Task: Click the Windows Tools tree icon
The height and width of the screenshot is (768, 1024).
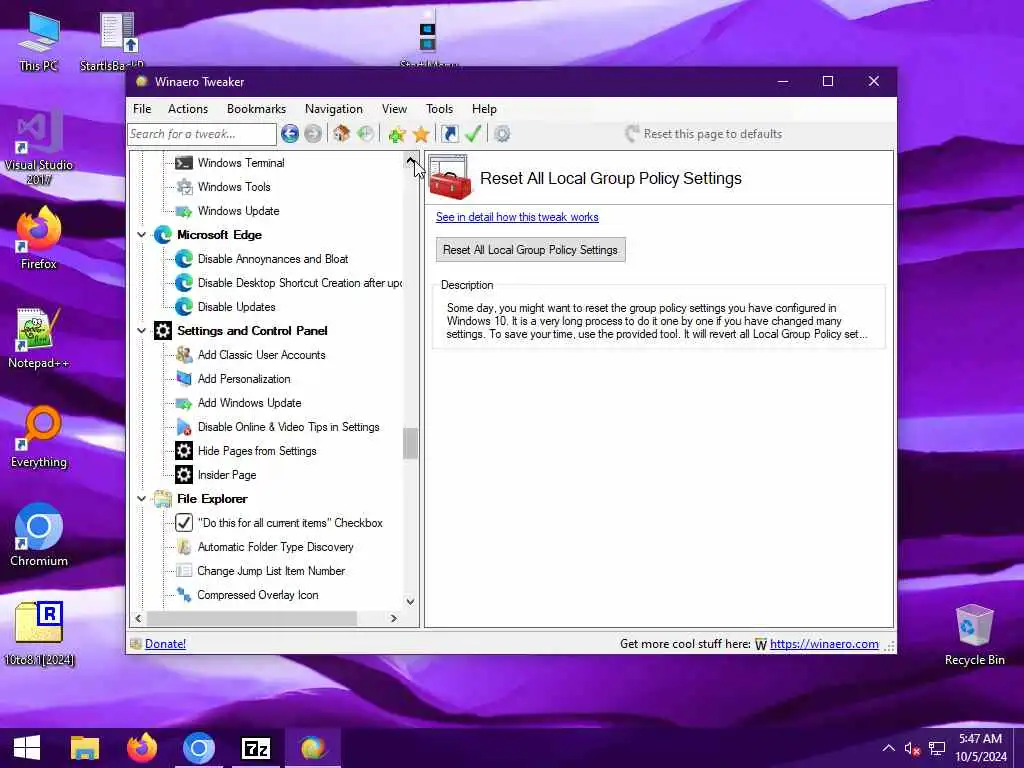Action: click(184, 187)
